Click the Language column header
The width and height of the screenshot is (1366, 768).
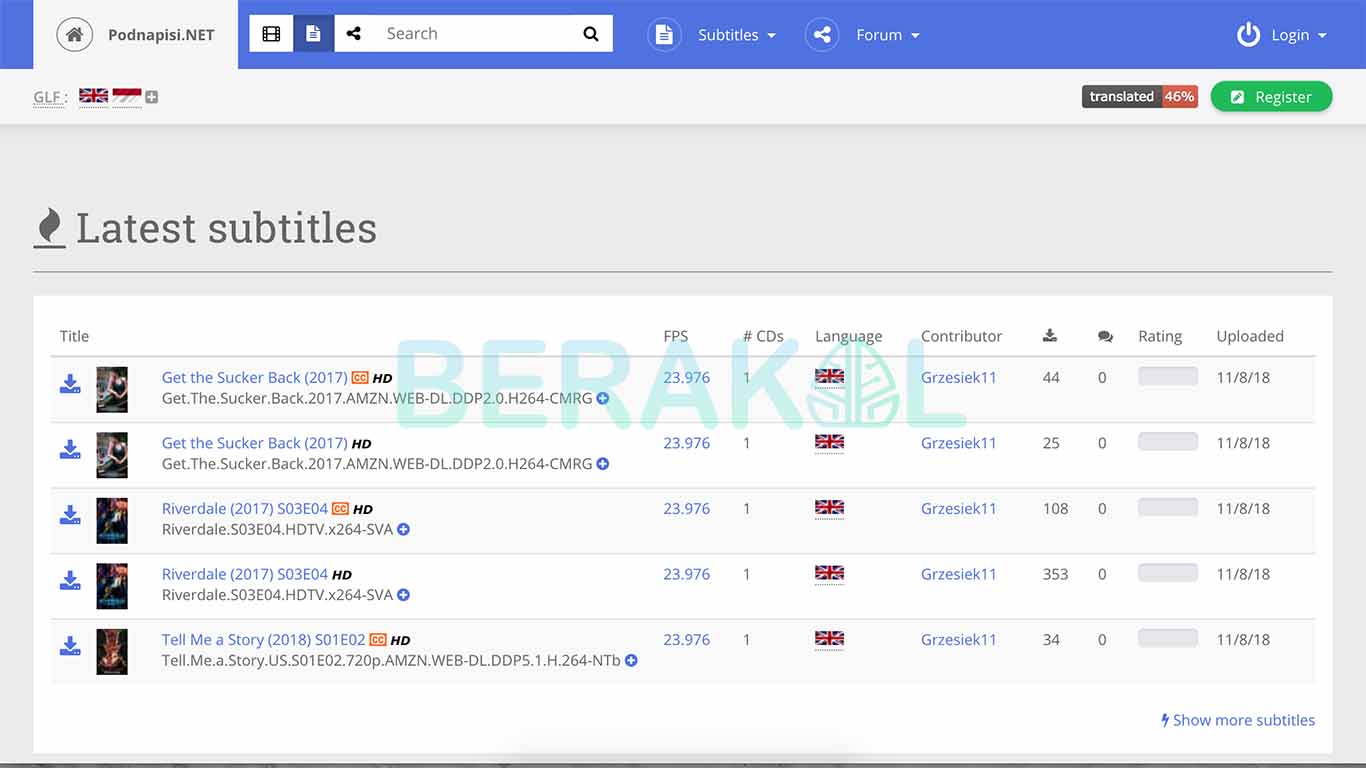[x=849, y=336]
